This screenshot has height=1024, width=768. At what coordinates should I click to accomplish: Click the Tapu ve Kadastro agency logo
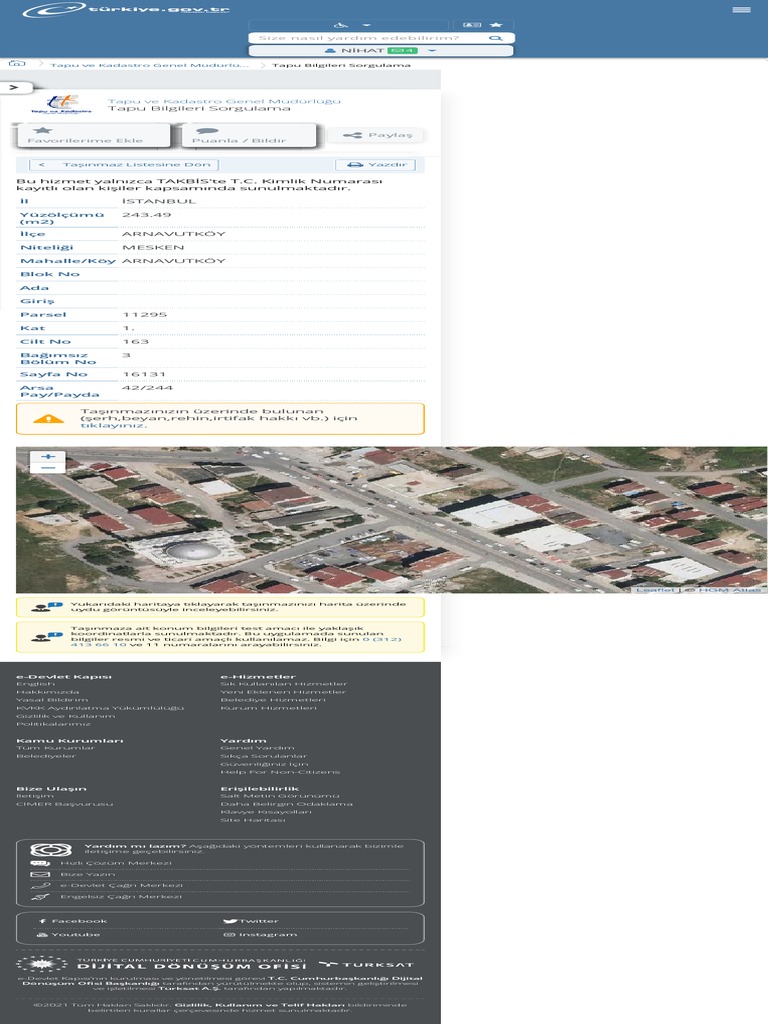tap(61, 104)
